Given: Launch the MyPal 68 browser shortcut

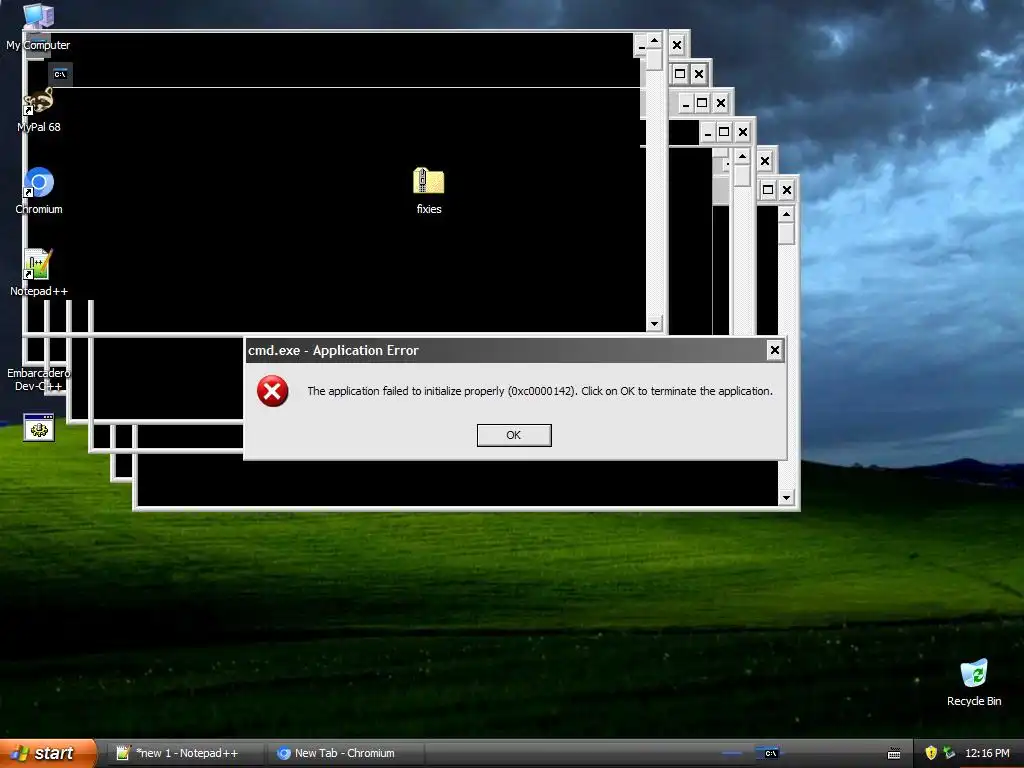Looking at the screenshot, I should [x=39, y=110].
